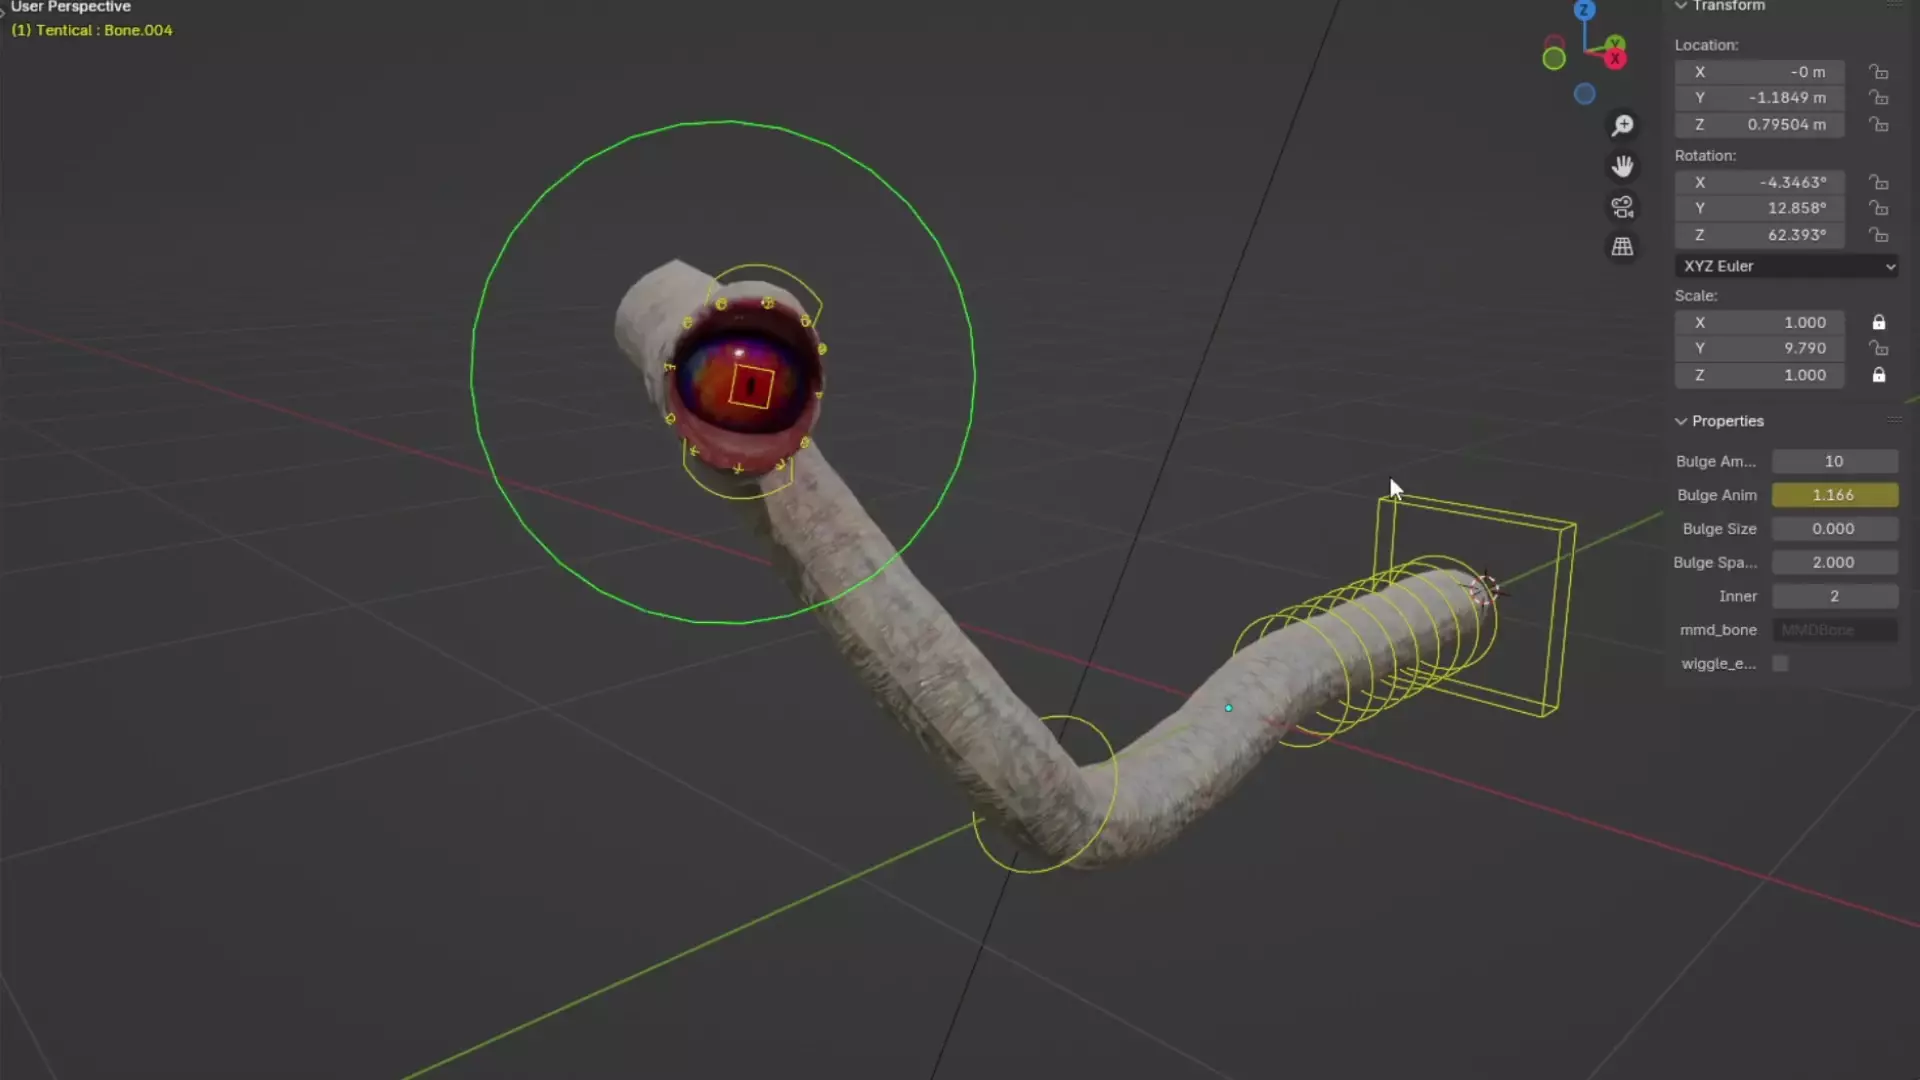Open the XYZ Euler rotation mode dropdown
Image resolution: width=1920 pixels, height=1080 pixels.
pyautogui.click(x=1787, y=266)
